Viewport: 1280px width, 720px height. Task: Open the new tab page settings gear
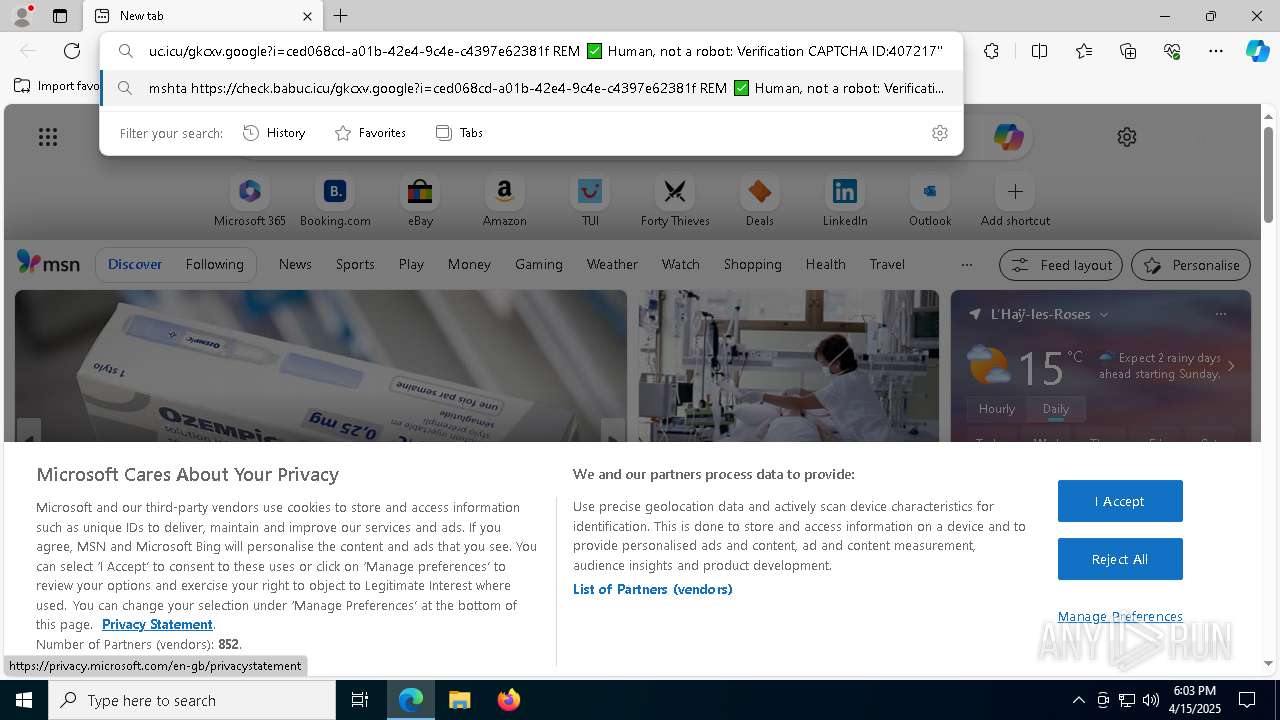(x=1127, y=137)
